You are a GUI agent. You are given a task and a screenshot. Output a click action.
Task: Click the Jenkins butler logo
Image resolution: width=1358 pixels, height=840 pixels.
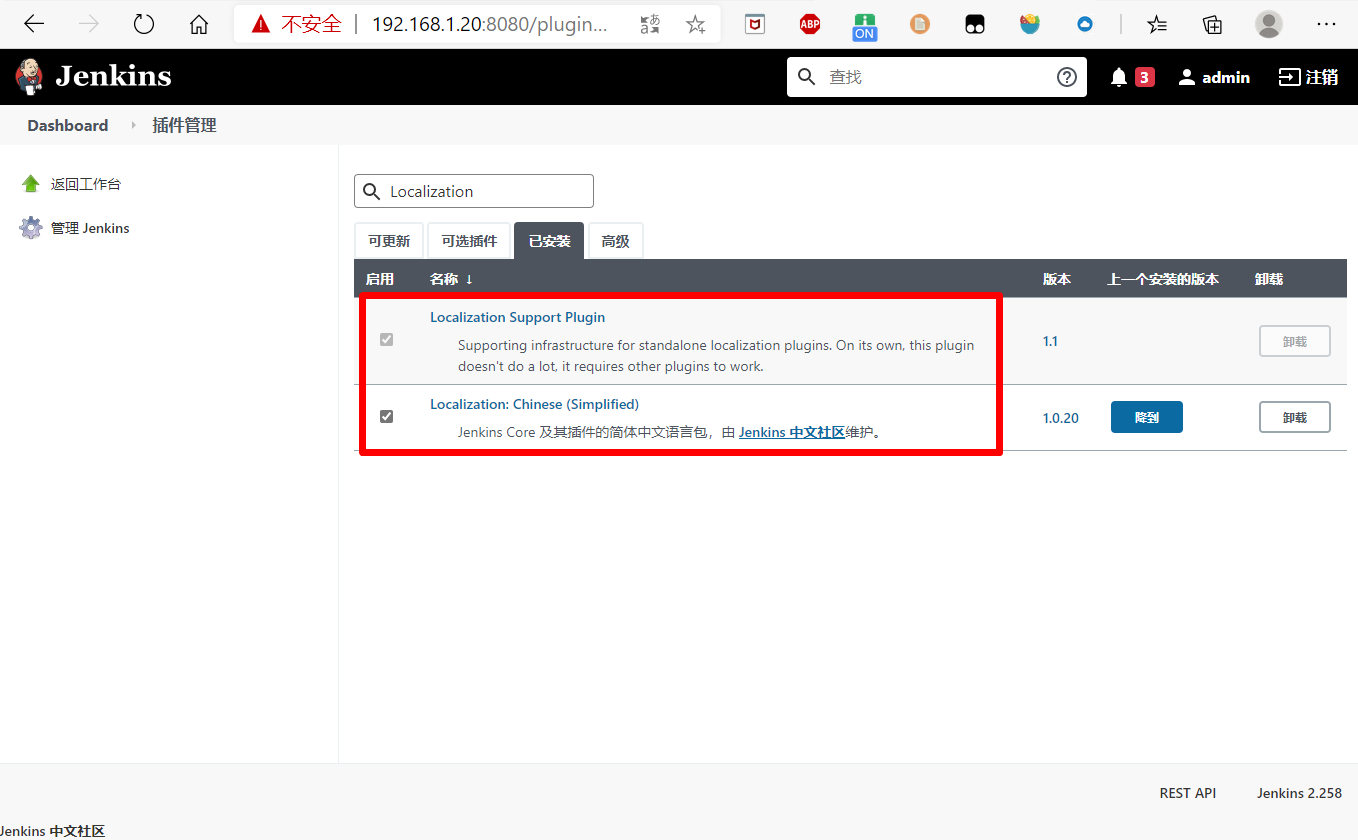click(x=30, y=76)
